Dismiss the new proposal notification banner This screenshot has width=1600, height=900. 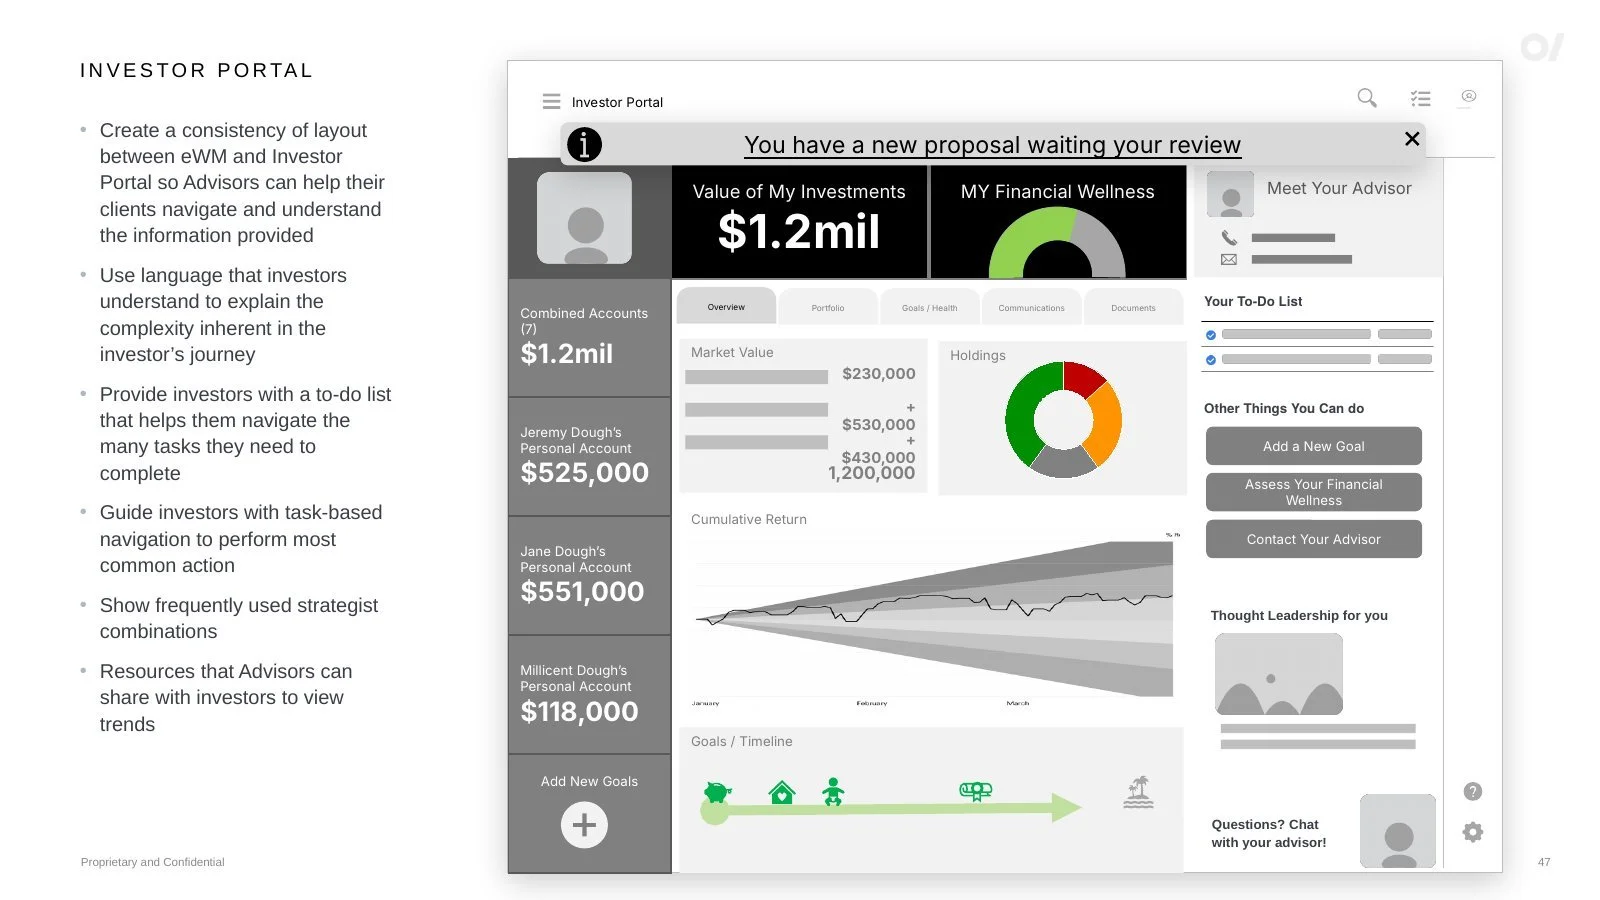1412,139
